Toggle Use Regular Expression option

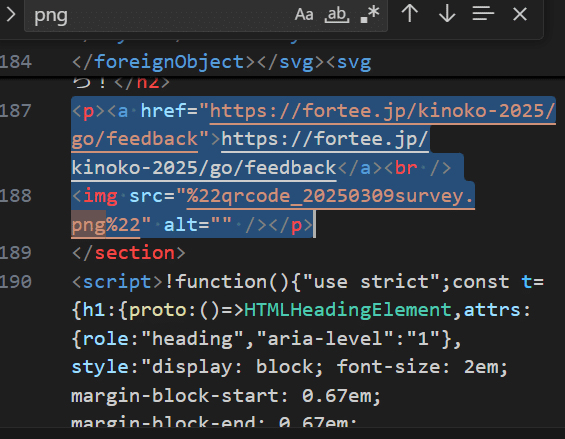pos(370,15)
